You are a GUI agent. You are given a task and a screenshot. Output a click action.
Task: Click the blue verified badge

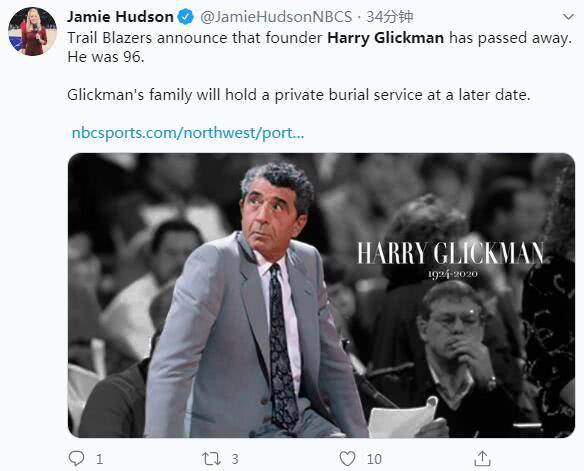pyautogui.click(x=185, y=17)
